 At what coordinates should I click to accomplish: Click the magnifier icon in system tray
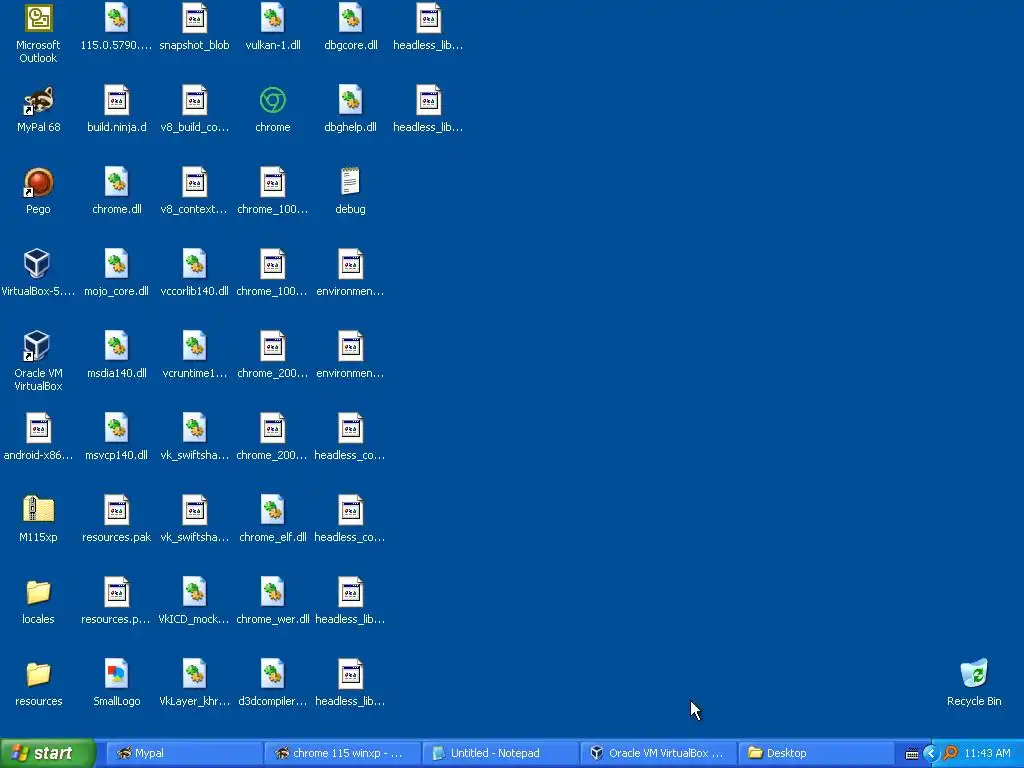(950, 753)
